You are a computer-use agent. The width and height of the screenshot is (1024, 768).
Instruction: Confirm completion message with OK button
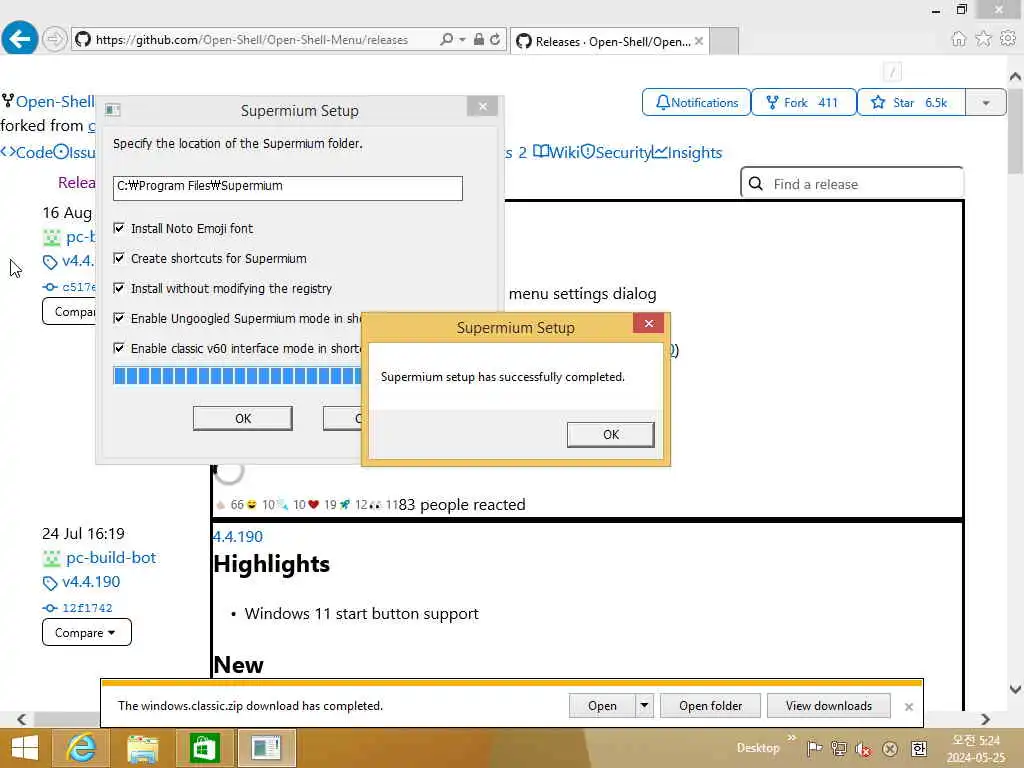pyautogui.click(x=611, y=434)
